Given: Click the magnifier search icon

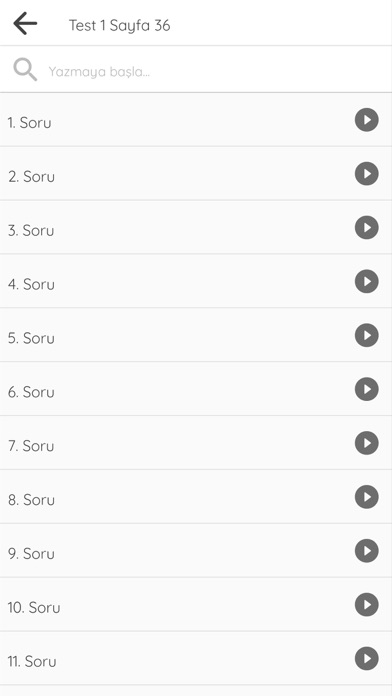Looking at the screenshot, I should 25,70.
